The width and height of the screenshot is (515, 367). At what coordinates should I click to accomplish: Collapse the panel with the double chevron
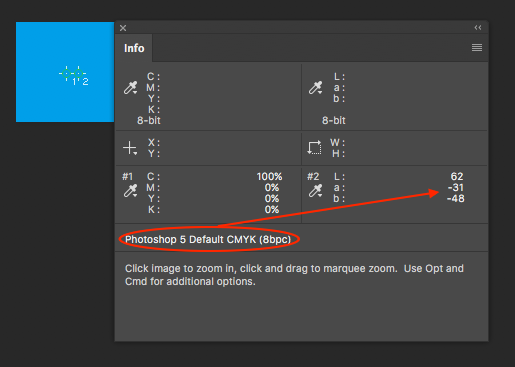478,28
